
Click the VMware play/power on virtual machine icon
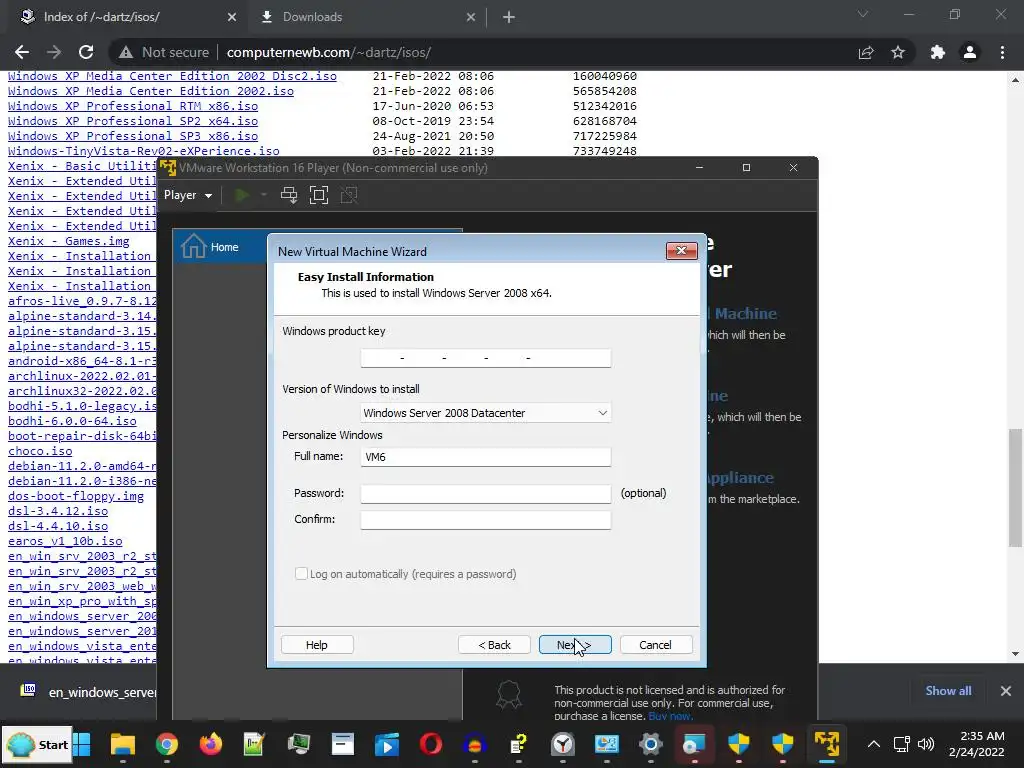pyautogui.click(x=242, y=195)
